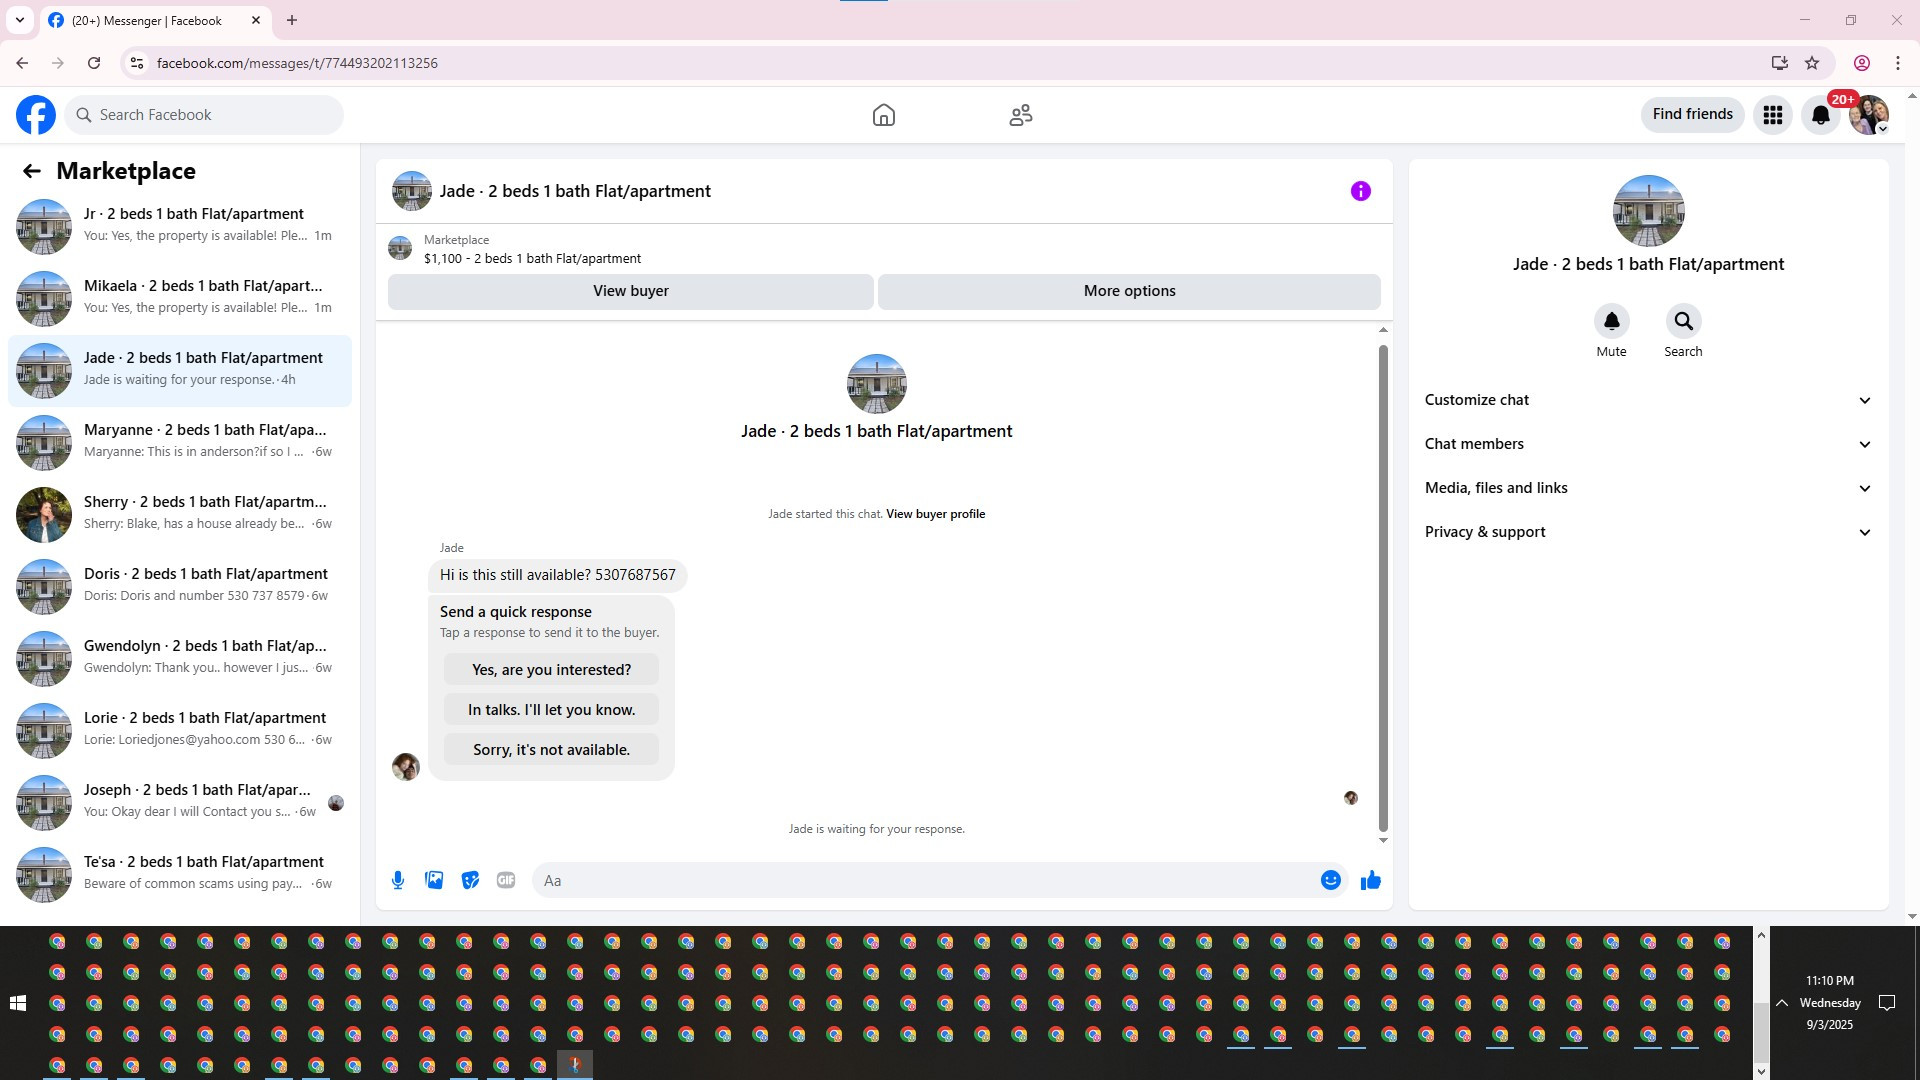Reload the page in Chrome

(x=94, y=63)
